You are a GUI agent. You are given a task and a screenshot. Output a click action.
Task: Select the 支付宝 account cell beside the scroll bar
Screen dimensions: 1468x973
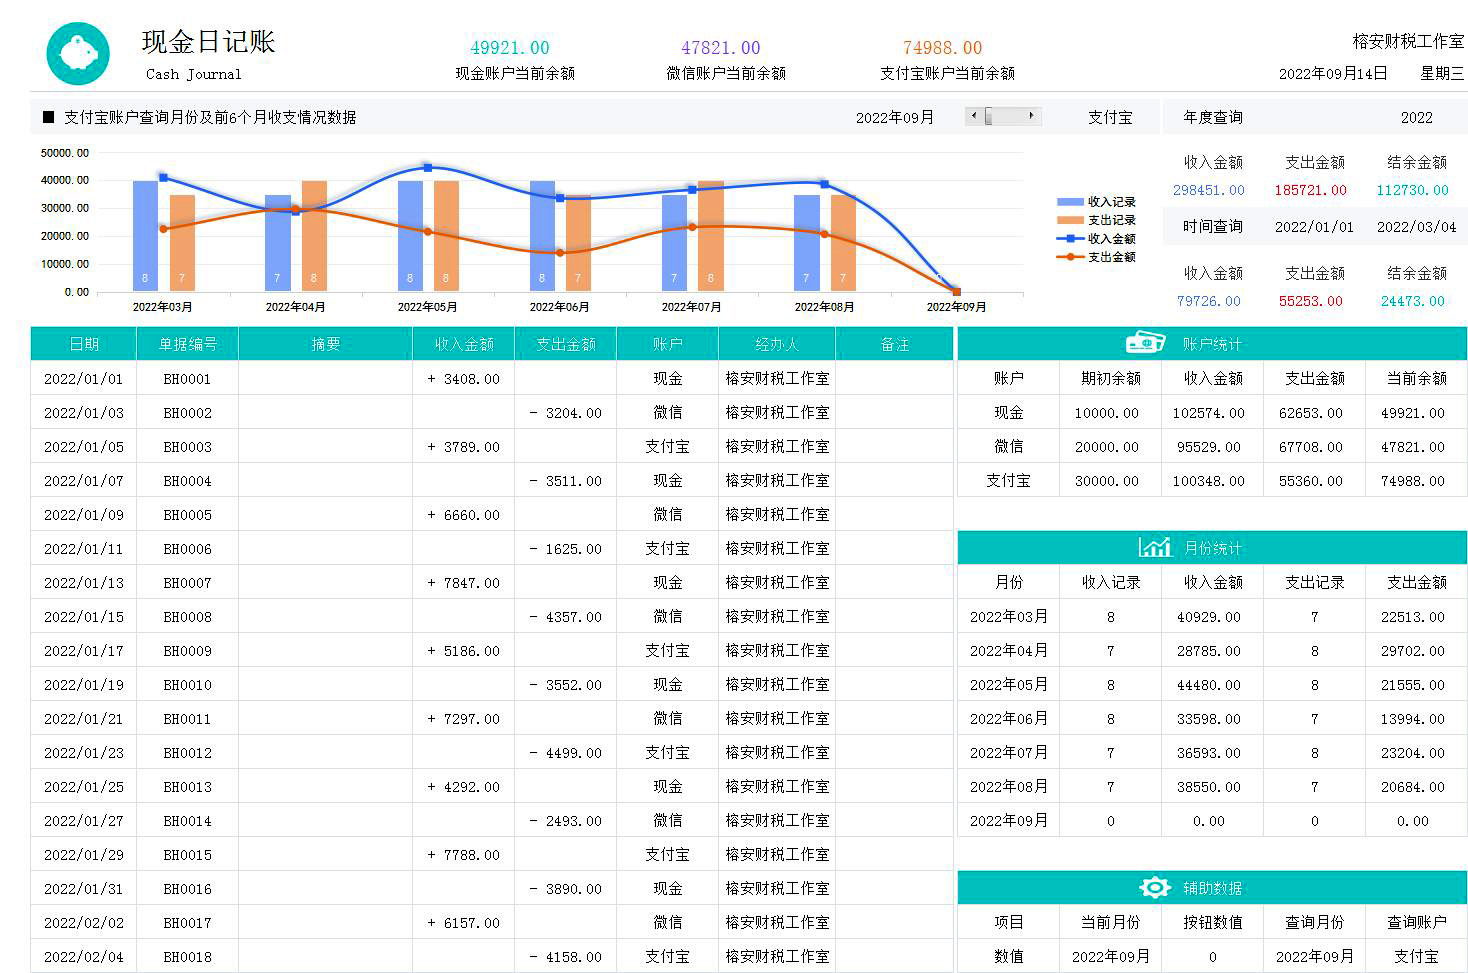pyautogui.click(x=1110, y=117)
